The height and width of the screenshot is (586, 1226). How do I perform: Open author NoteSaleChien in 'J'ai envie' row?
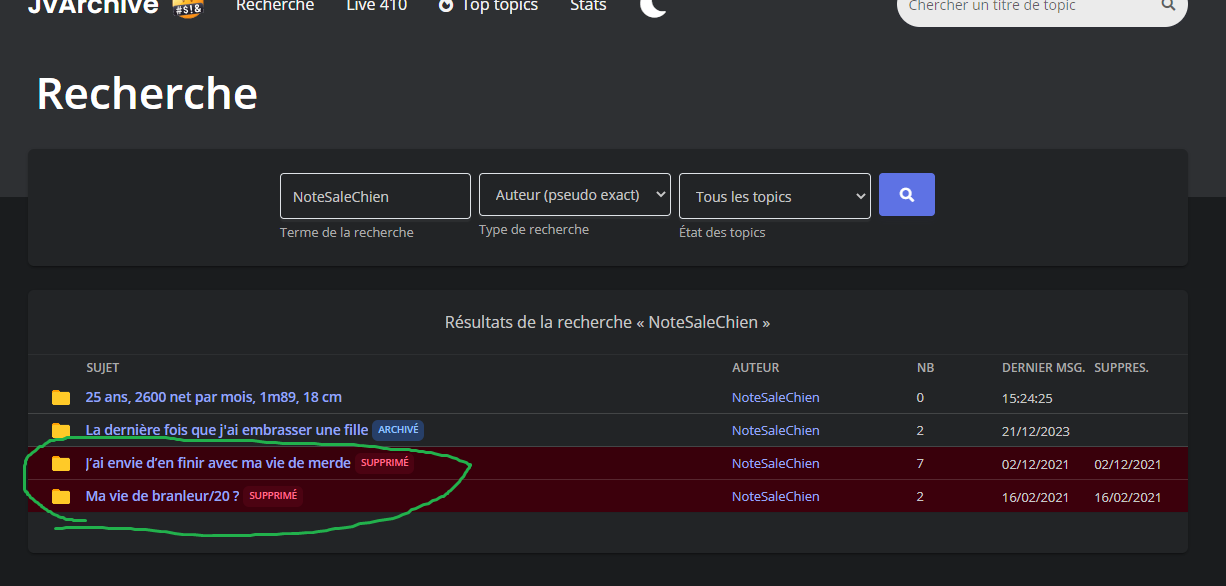coord(775,463)
